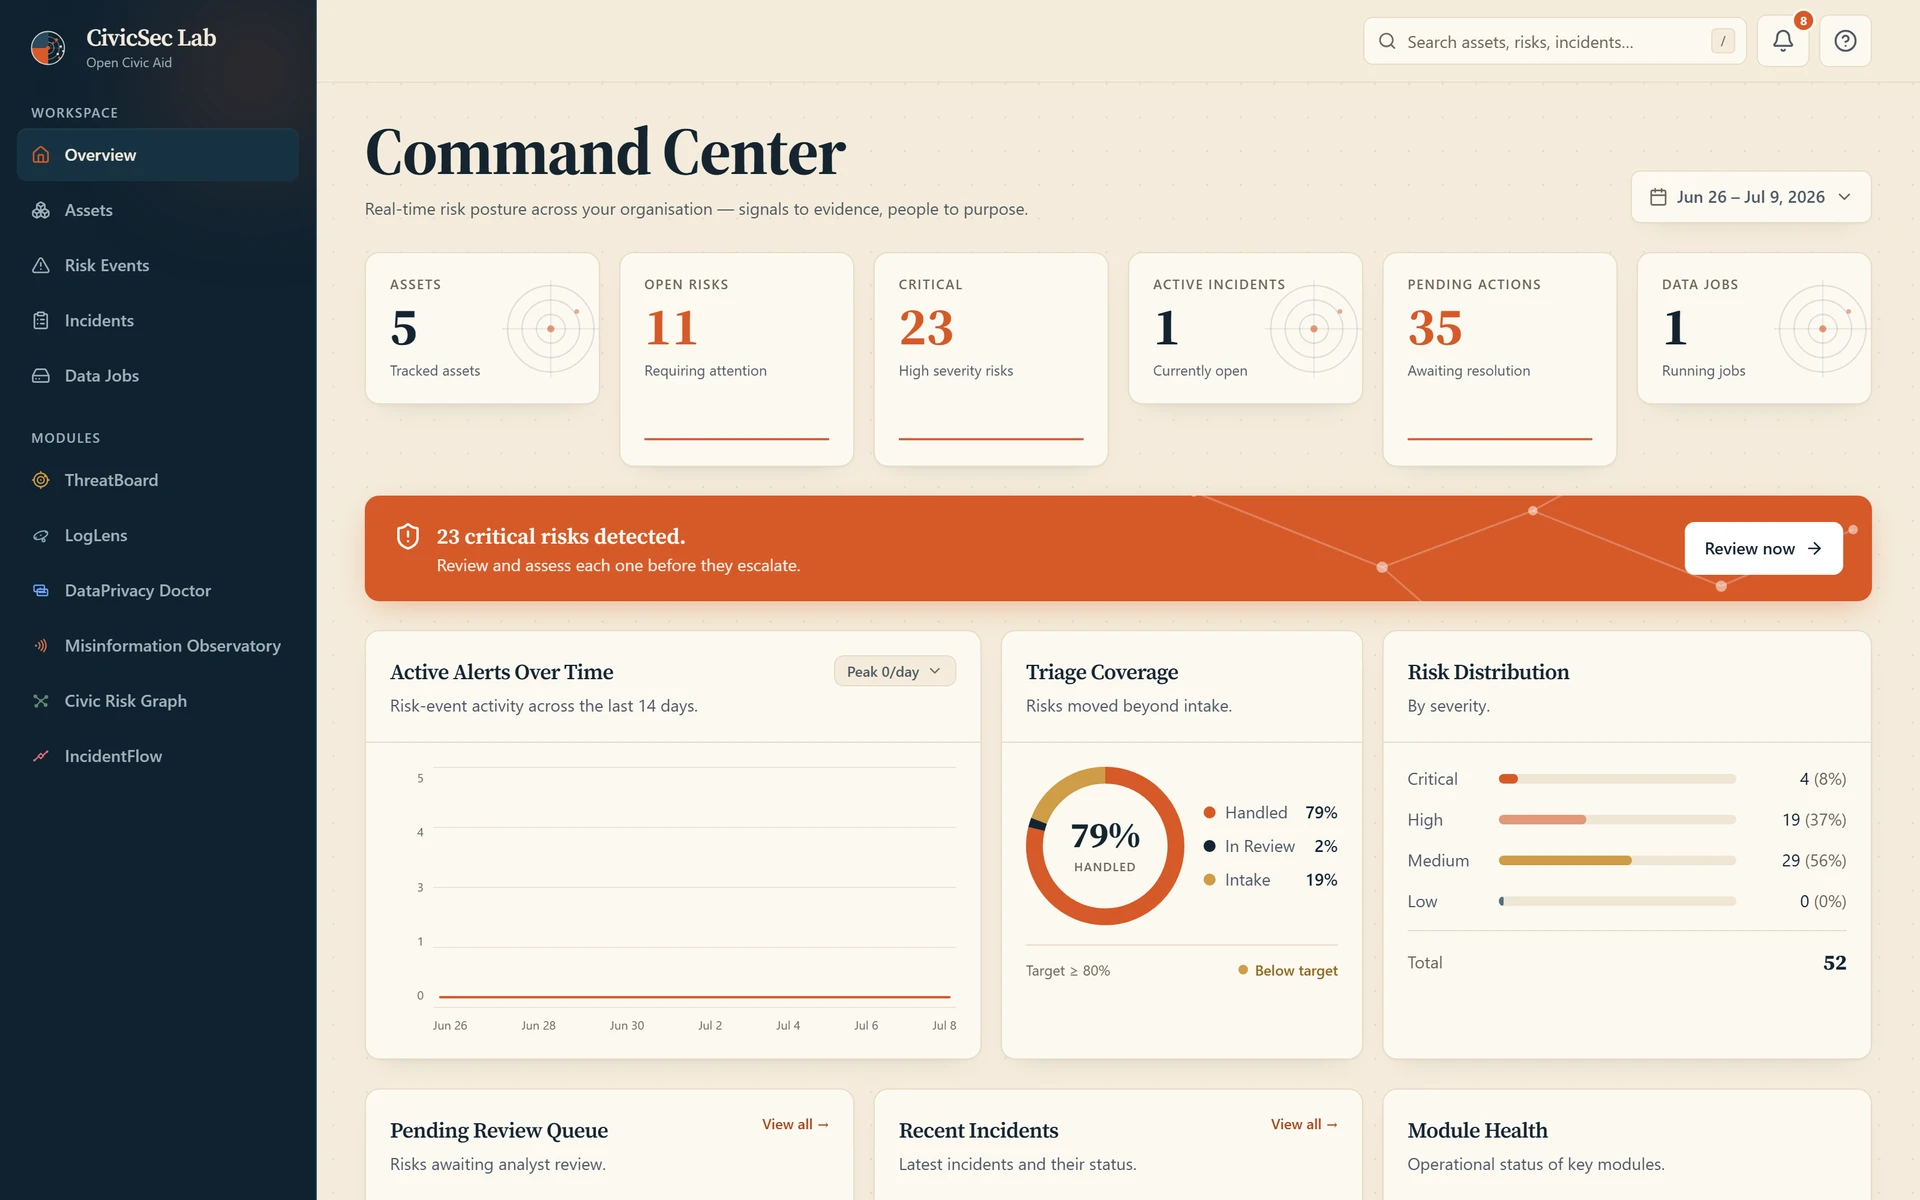Click the Critical severity bar

pyautogui.click(x=1617, y=779)
